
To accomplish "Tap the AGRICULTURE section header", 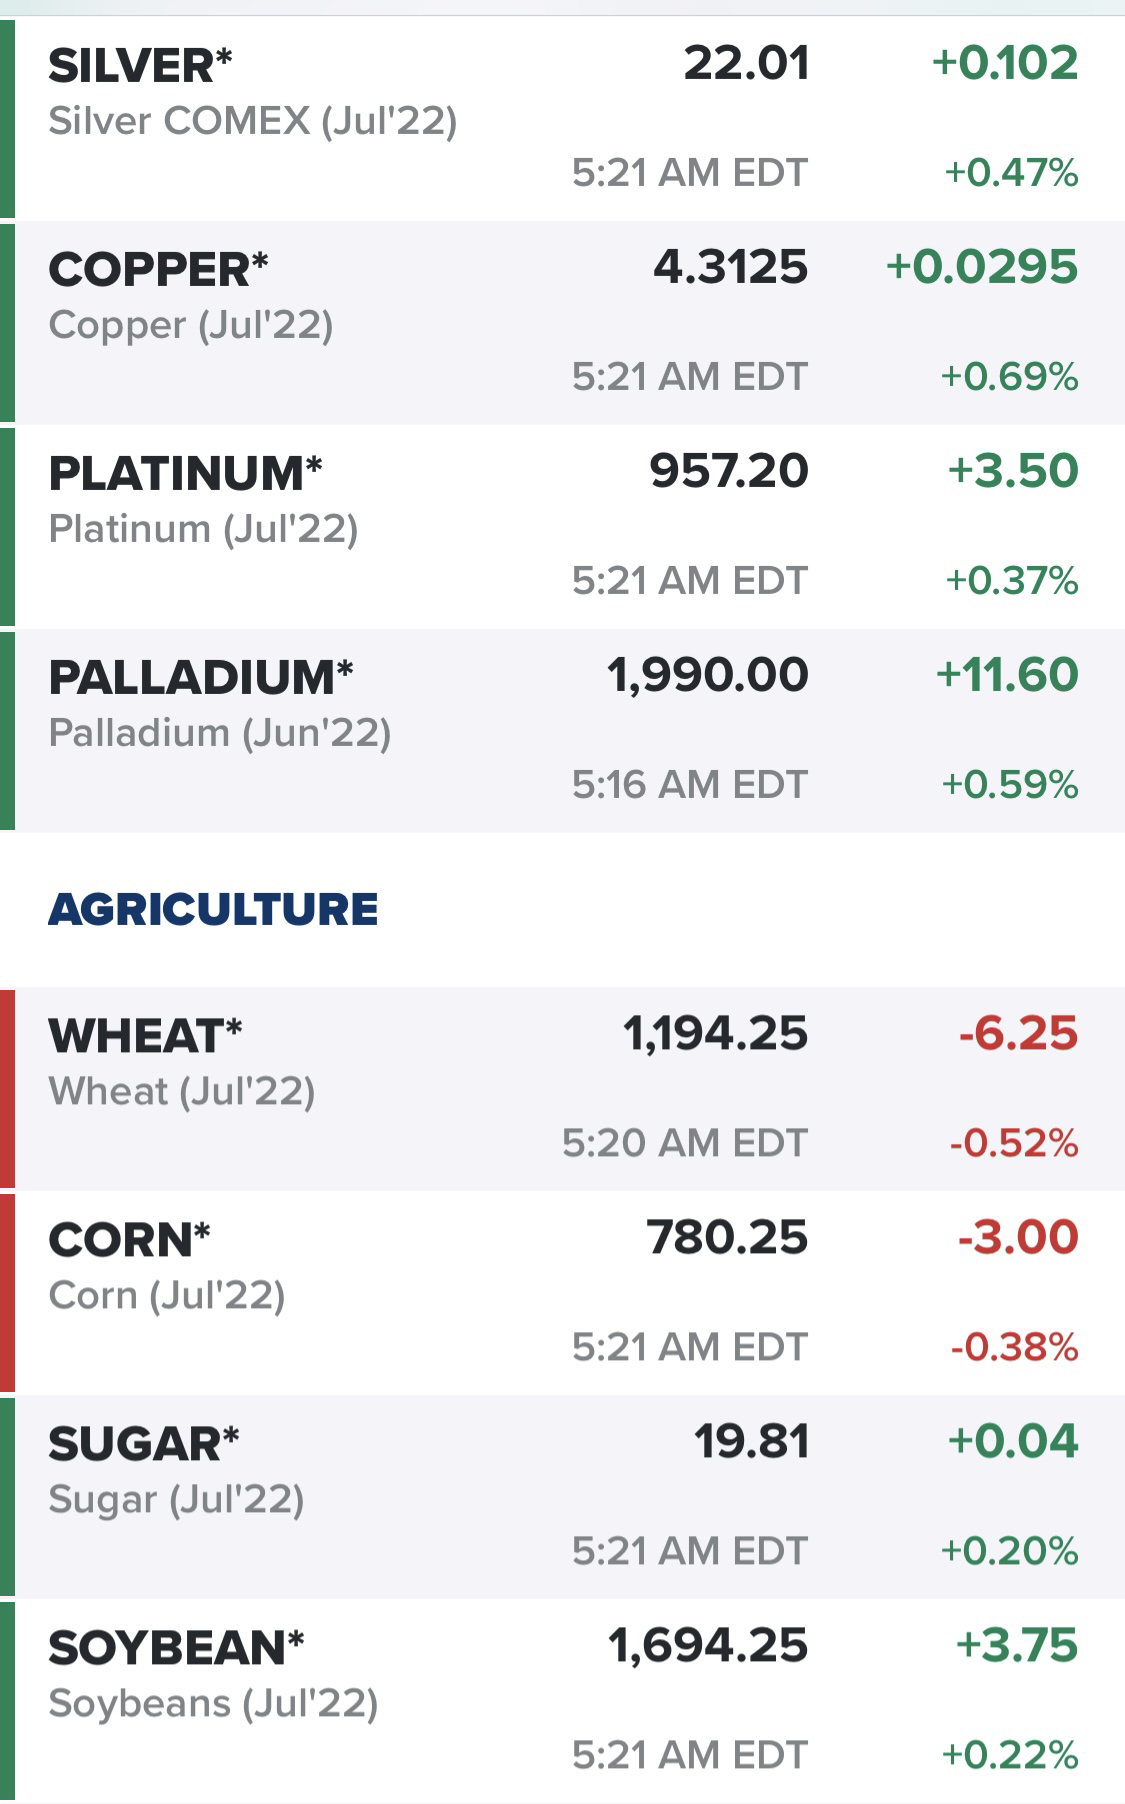I will 213,909.
